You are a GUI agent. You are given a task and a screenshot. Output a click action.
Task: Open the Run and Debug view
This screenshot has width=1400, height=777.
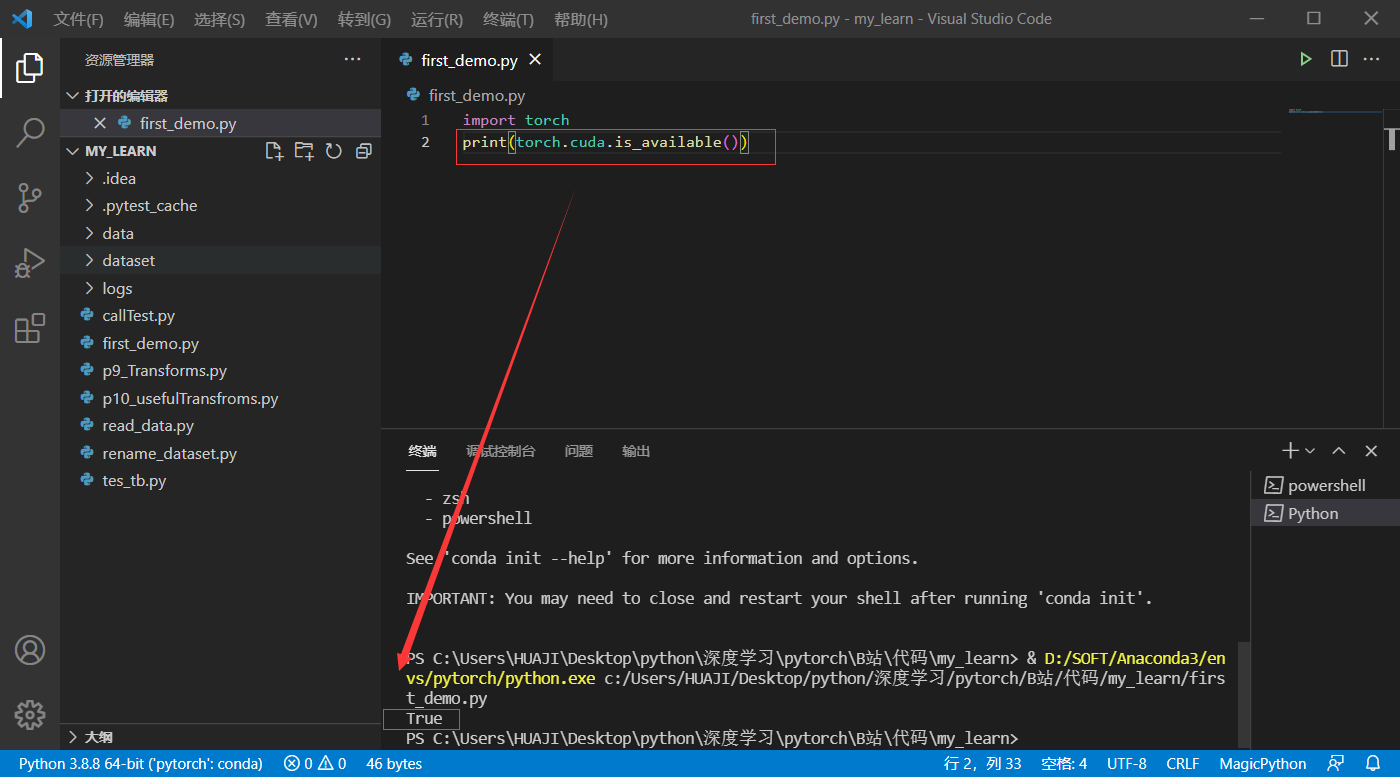coord(30,263)
